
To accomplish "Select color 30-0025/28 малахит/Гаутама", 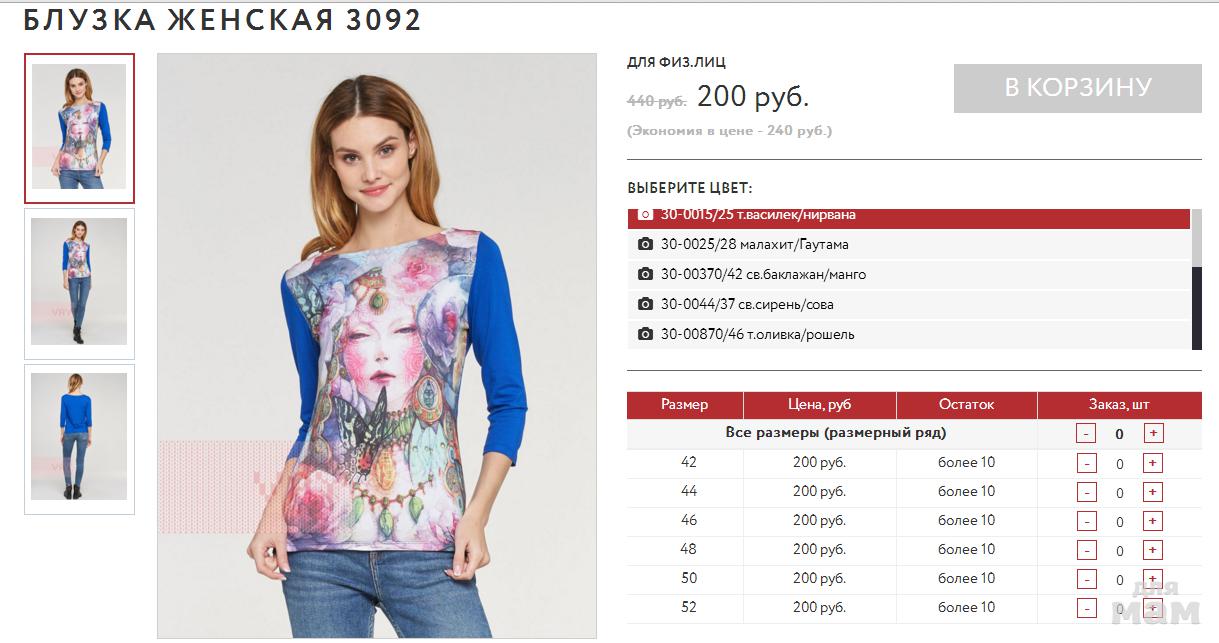I will 909,245.
